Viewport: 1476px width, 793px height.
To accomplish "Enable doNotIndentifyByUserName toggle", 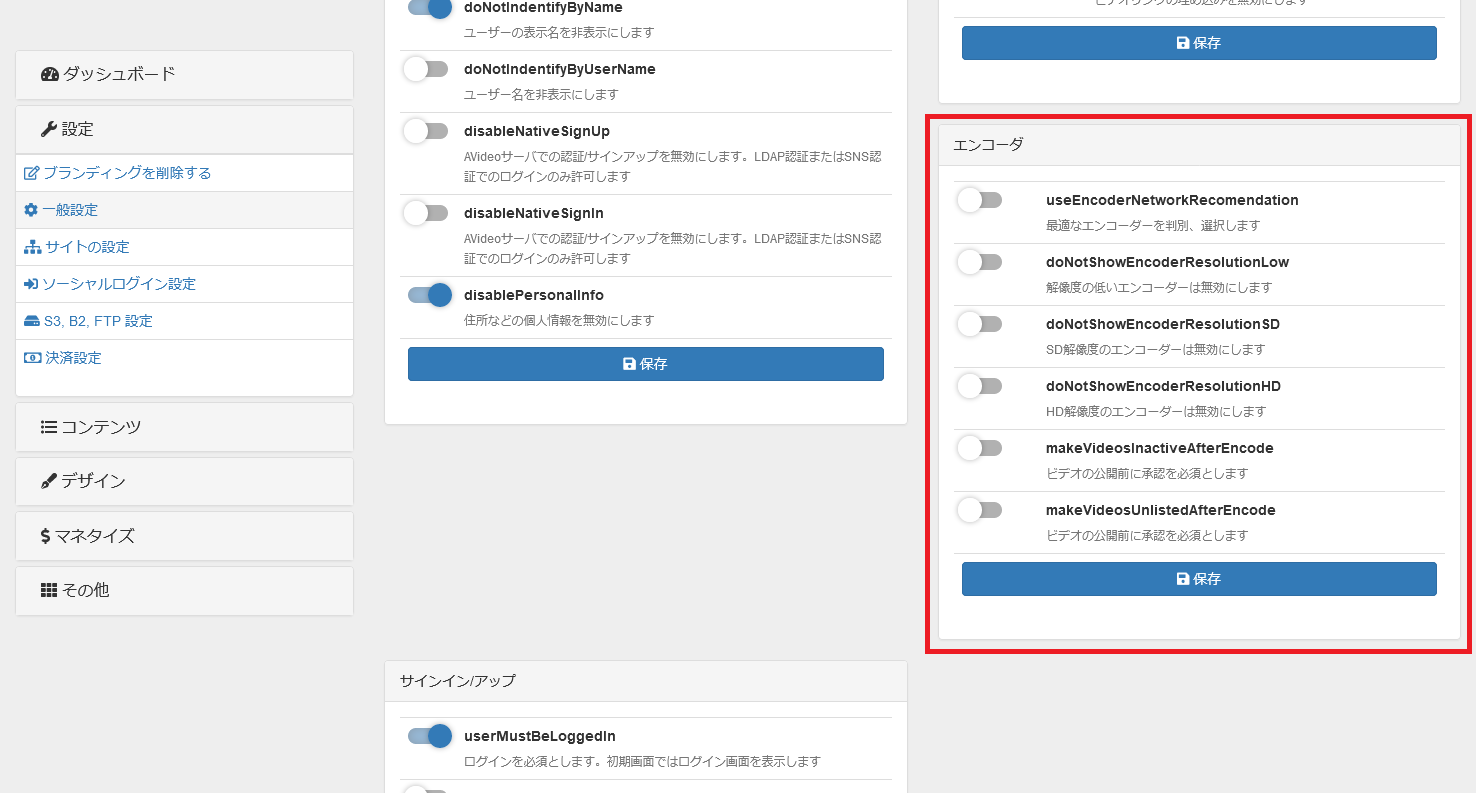I will click(x=426, y=69).
